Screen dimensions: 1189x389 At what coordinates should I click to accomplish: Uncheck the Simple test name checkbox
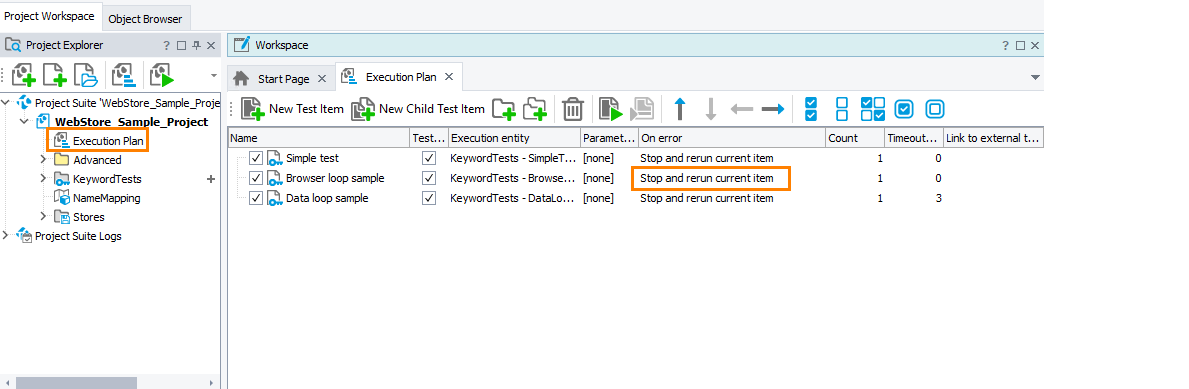[x=256, y=158]
